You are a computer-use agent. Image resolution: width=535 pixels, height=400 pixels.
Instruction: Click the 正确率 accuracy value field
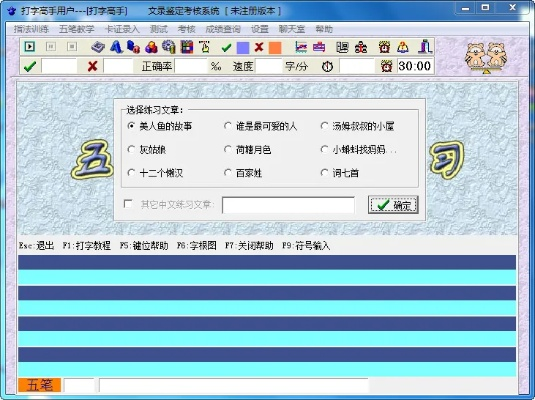tap(191, 66)
